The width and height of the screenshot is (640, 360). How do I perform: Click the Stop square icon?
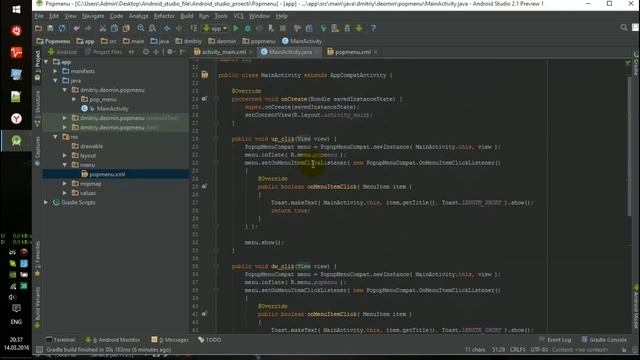click(283, 28)
